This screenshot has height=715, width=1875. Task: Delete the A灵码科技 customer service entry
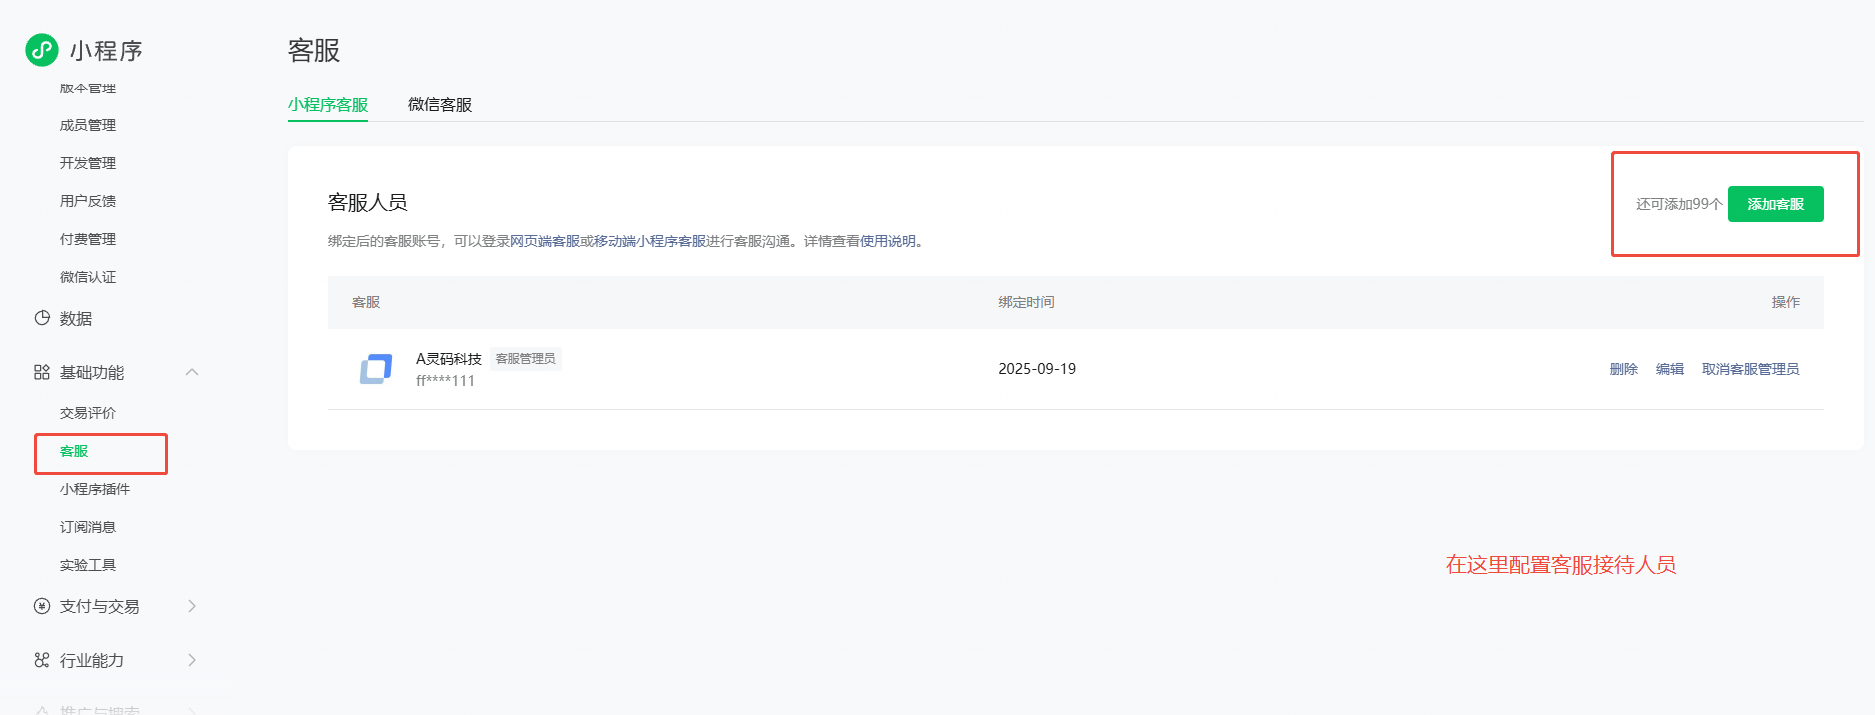tap(1623, 369)
